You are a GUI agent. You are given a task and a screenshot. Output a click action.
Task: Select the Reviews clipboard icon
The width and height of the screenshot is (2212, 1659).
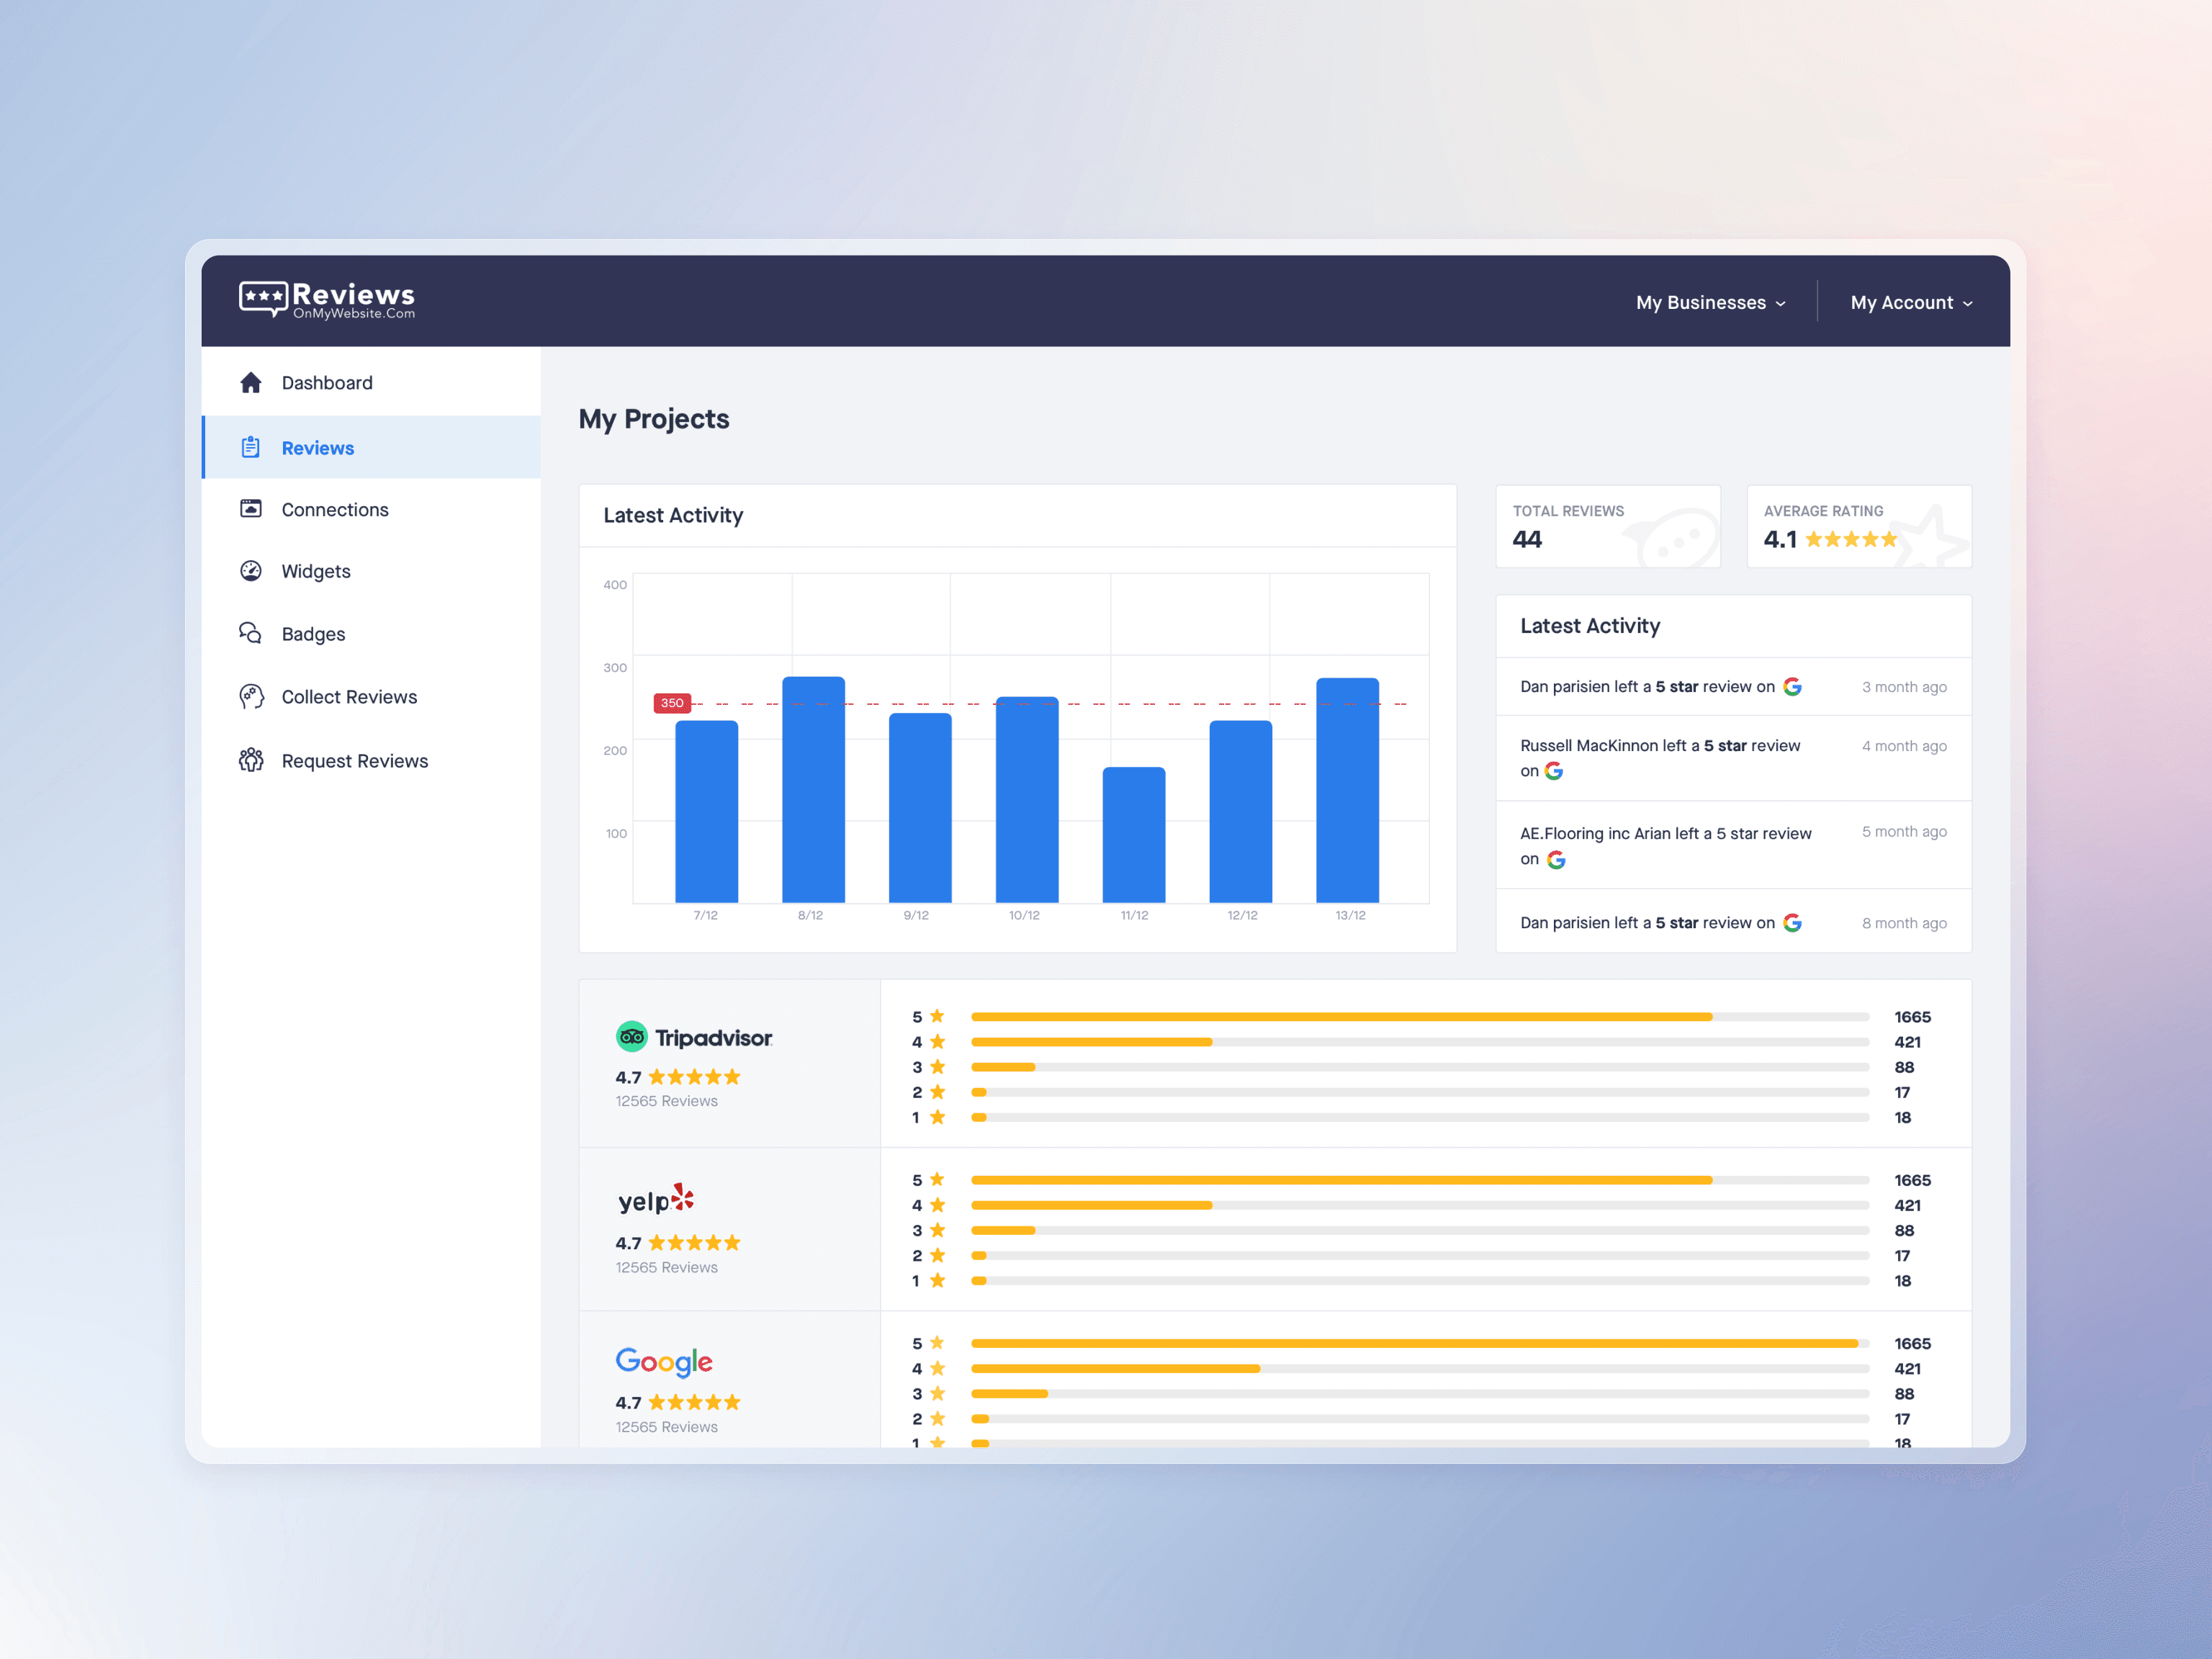(x=251, y=447)
